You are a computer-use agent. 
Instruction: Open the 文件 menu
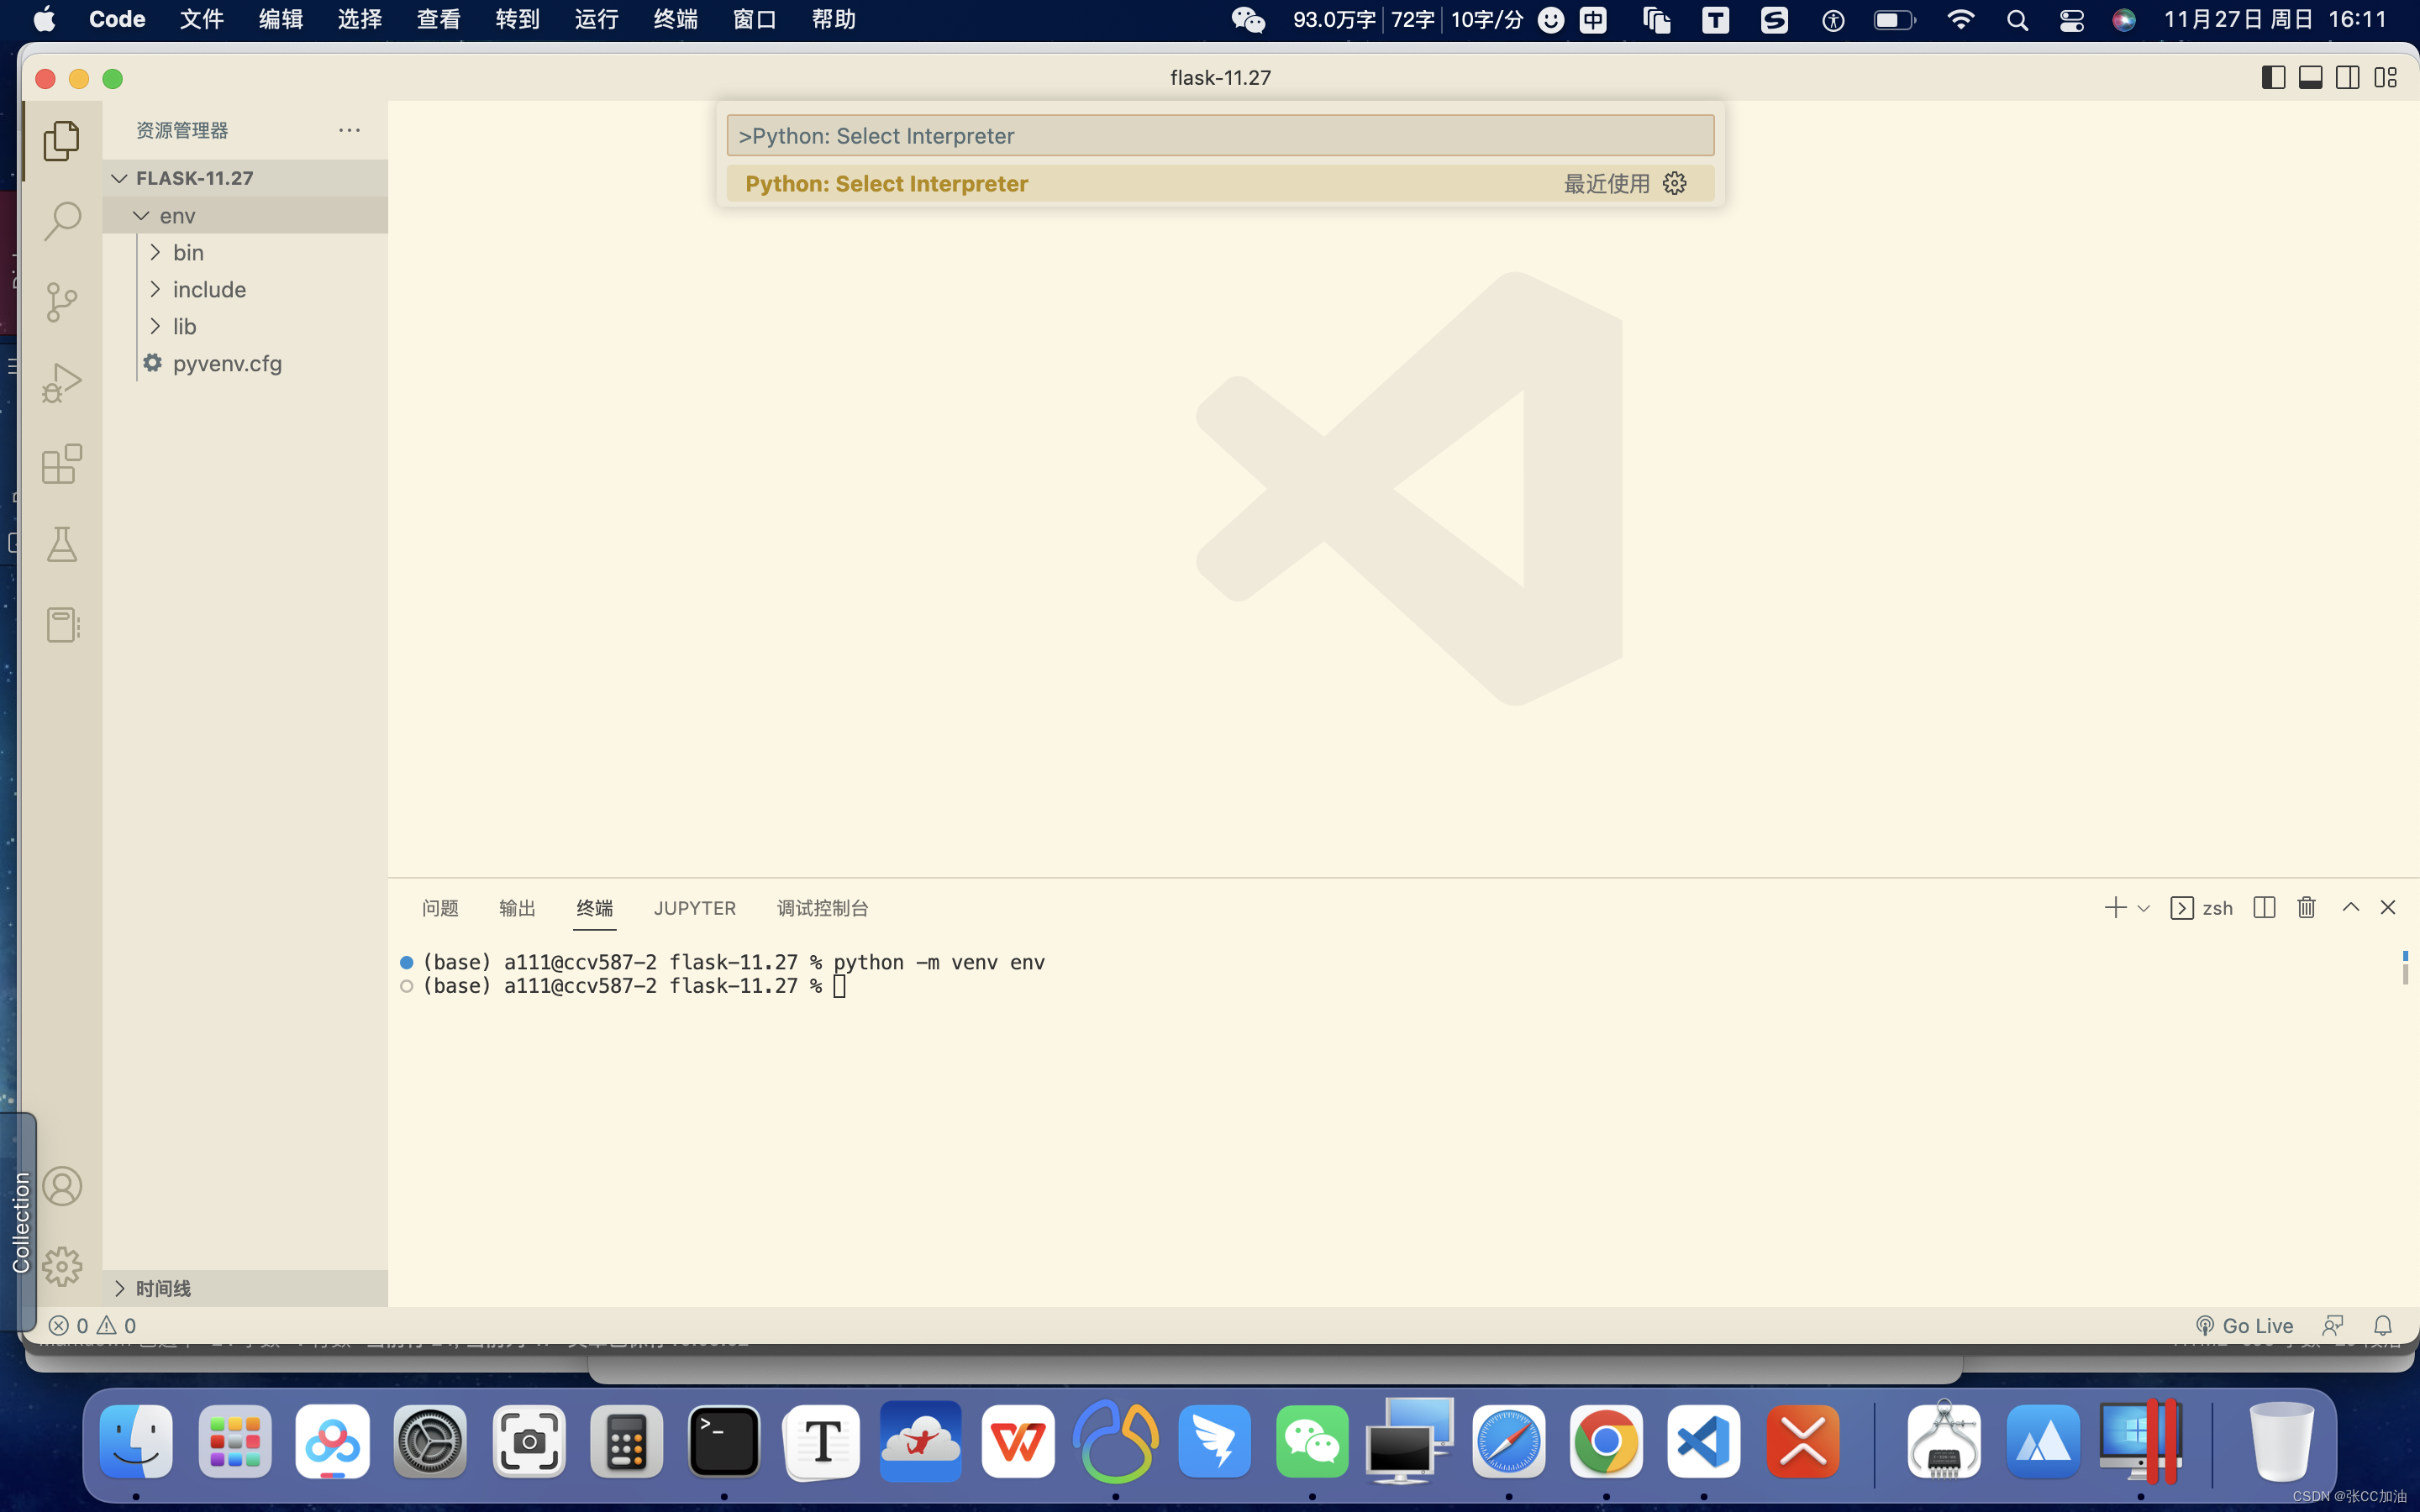[201, 20]
